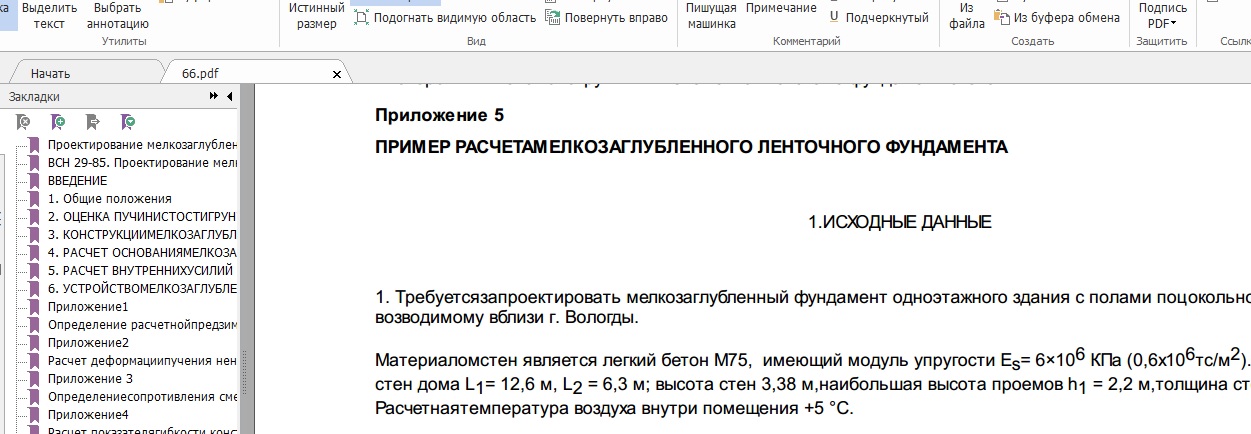Click text 'возводимому вблизи г. Вологды.'
The width and height of the screenshot is (1251, 434).
506,318
